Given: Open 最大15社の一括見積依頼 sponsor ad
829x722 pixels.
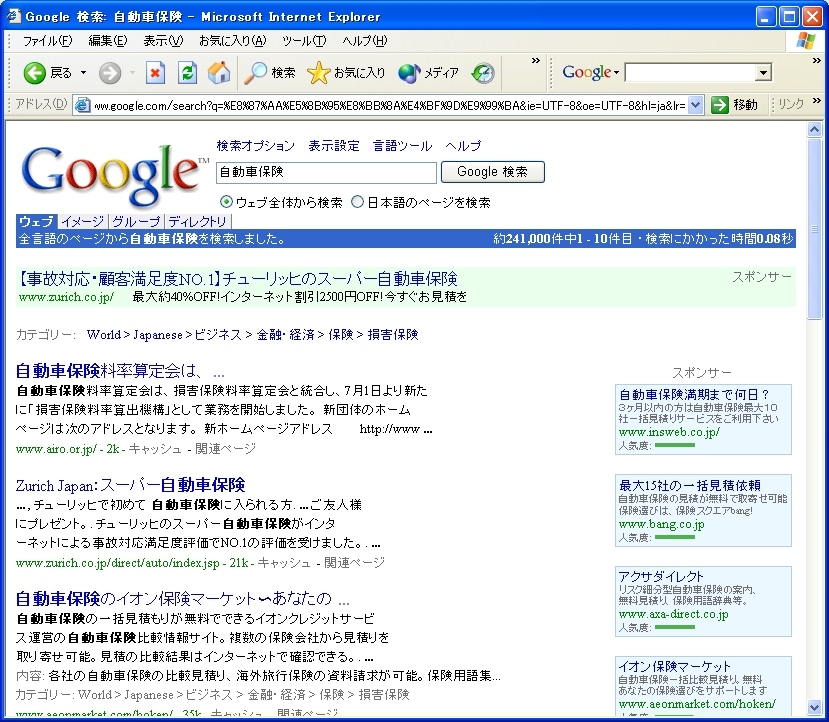Looking at the screenshot, I should point(690,485).
